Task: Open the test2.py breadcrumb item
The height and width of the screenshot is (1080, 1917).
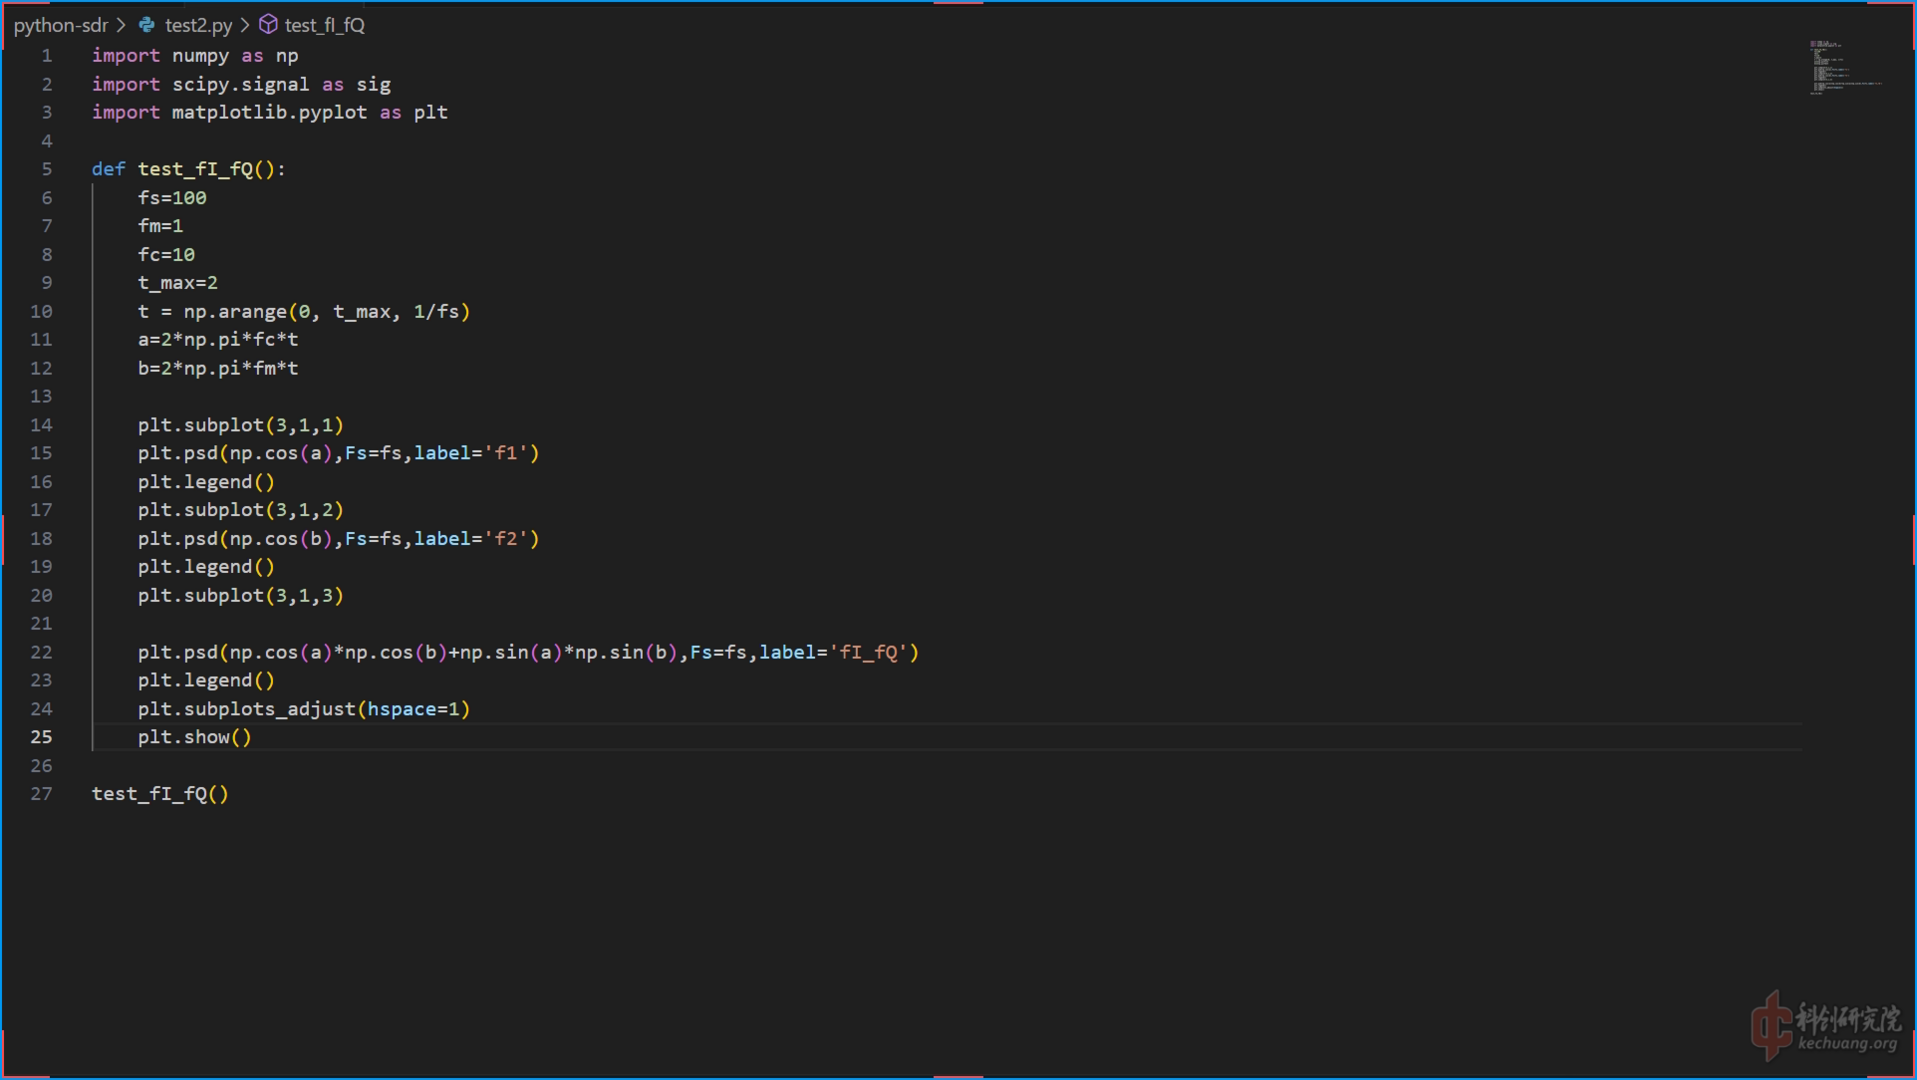Action: [198, 25]
